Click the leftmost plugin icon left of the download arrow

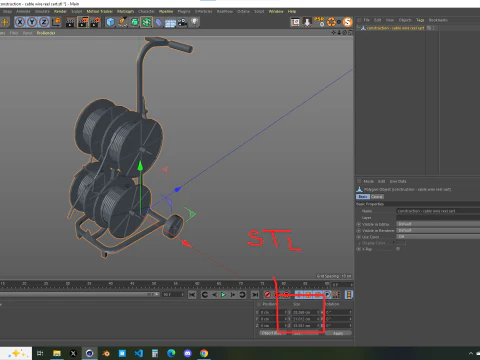point(295,22)
